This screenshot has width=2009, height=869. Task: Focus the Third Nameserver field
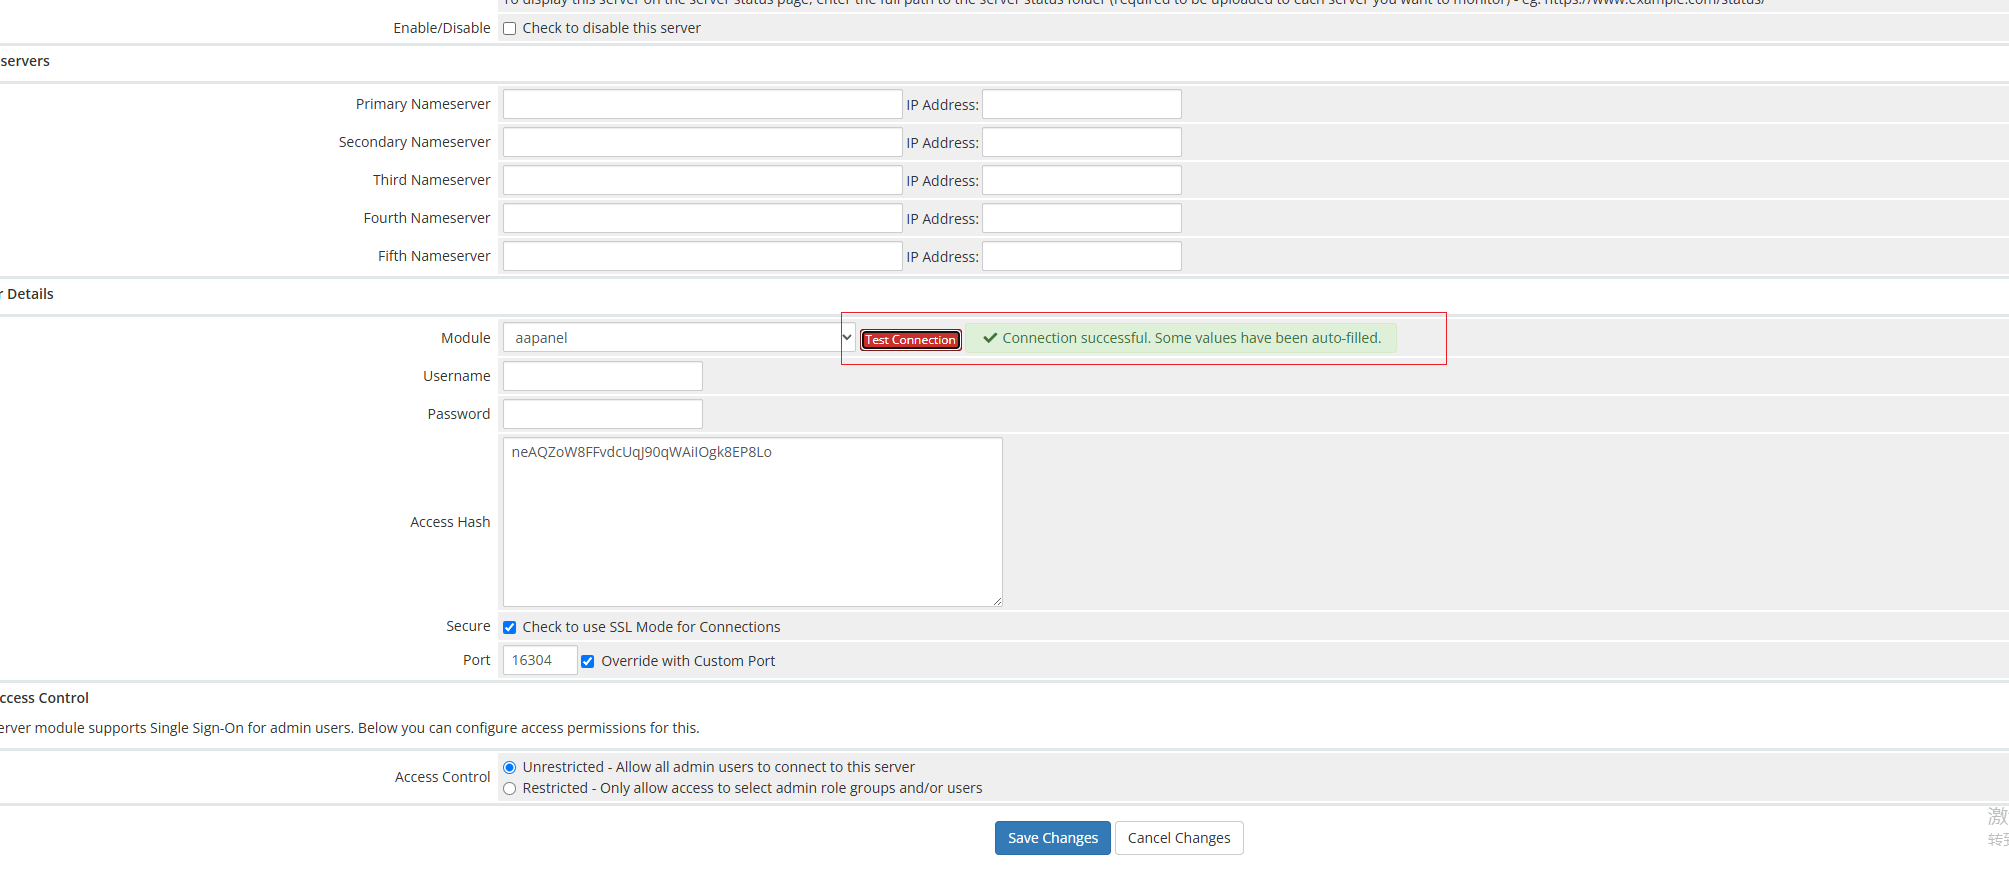pyautogui.click(x=703, y=180)
